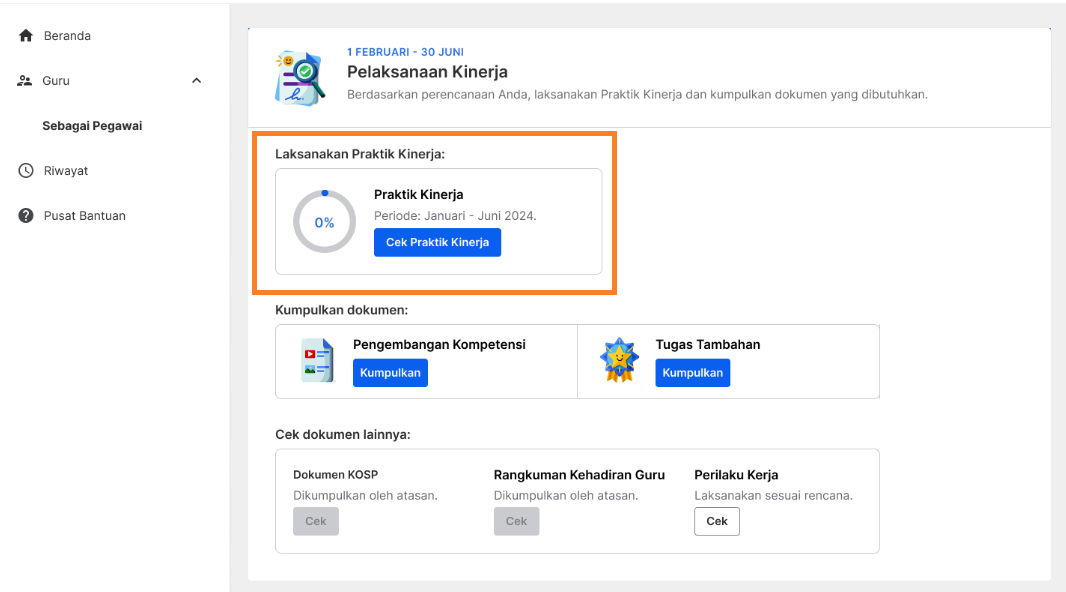Click the Pusat Bantuan question mark icon
1066x592 pixels.
click(26, 215)
